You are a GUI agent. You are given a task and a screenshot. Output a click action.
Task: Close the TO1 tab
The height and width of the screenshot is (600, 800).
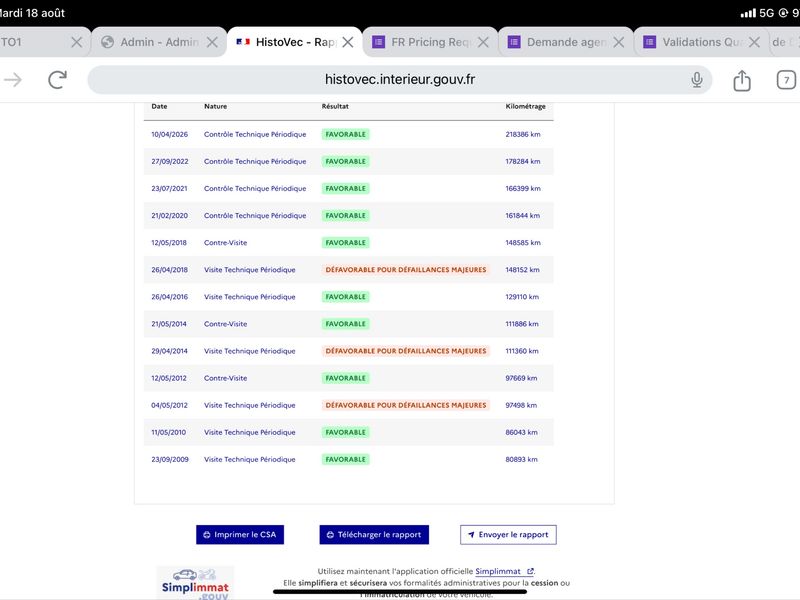coord(77,42)
